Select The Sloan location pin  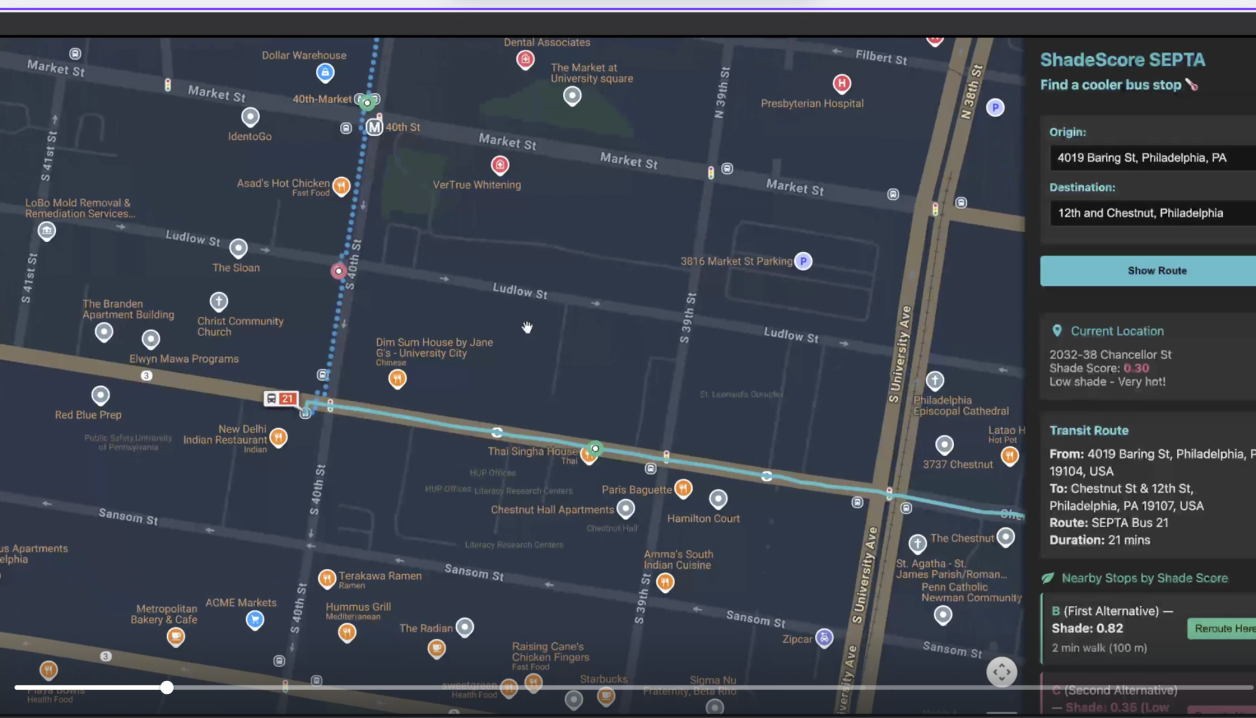point(238,248)
